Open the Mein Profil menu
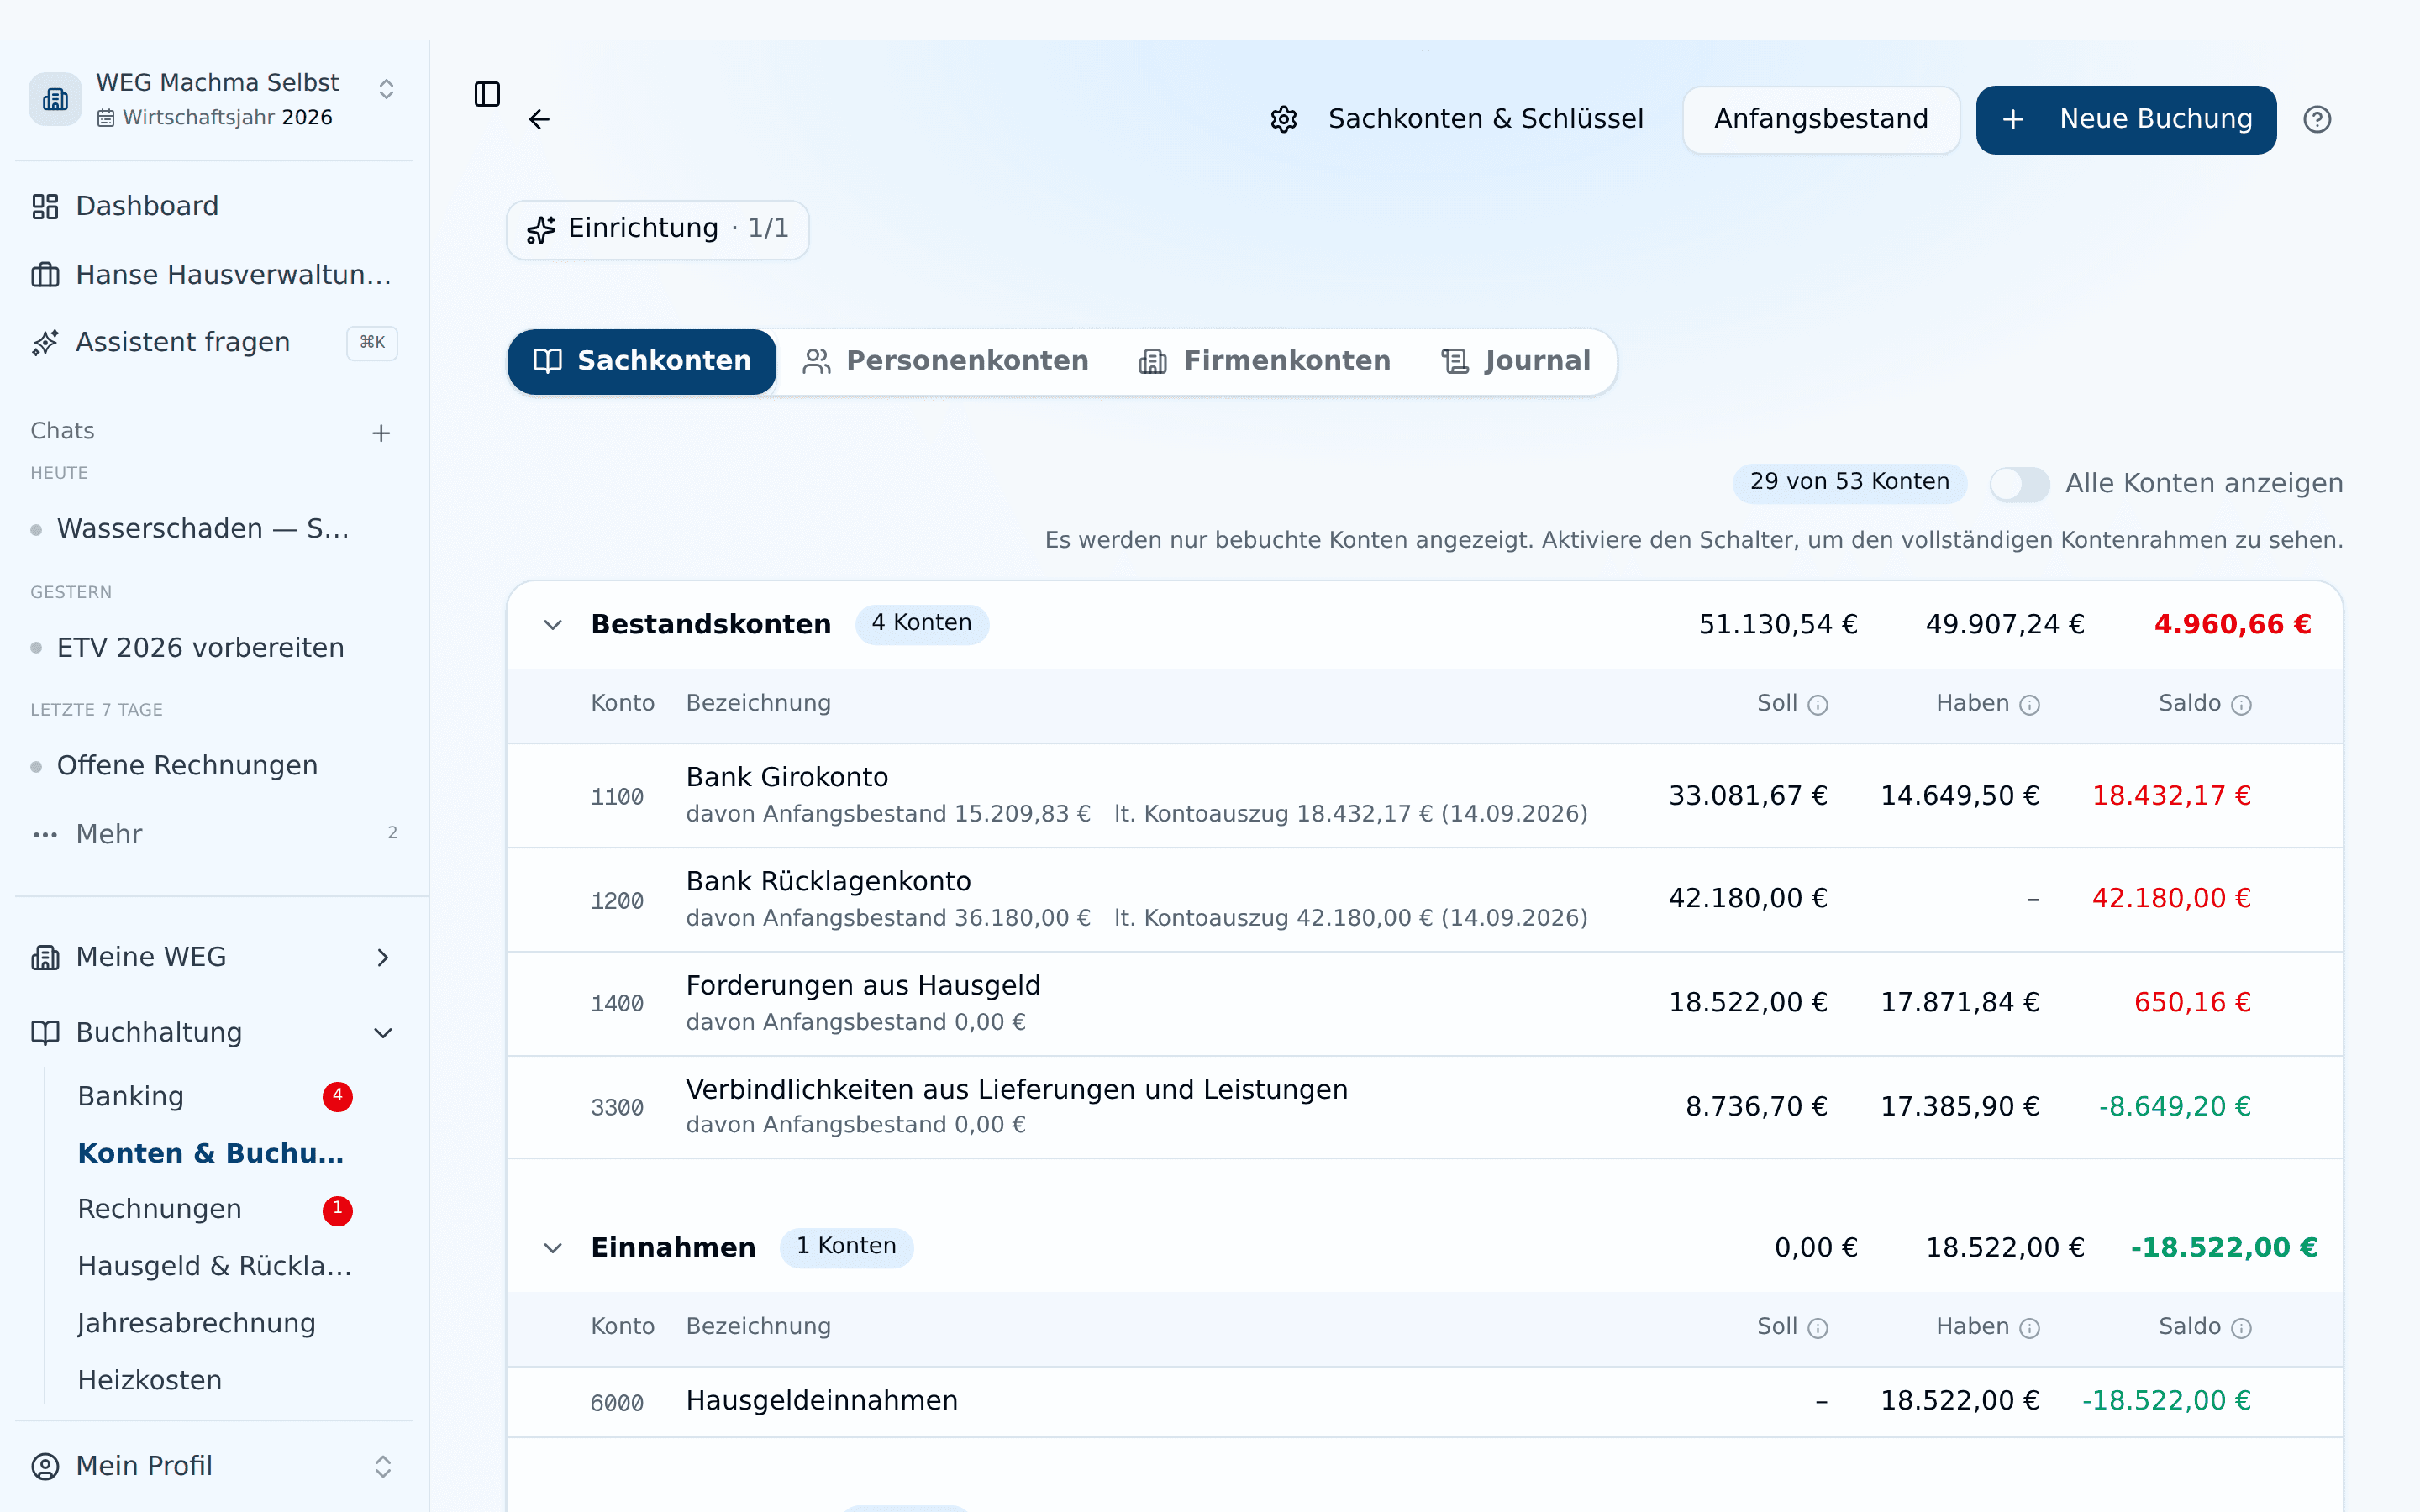2420x1512 pixels. (x=214, y=1466)
